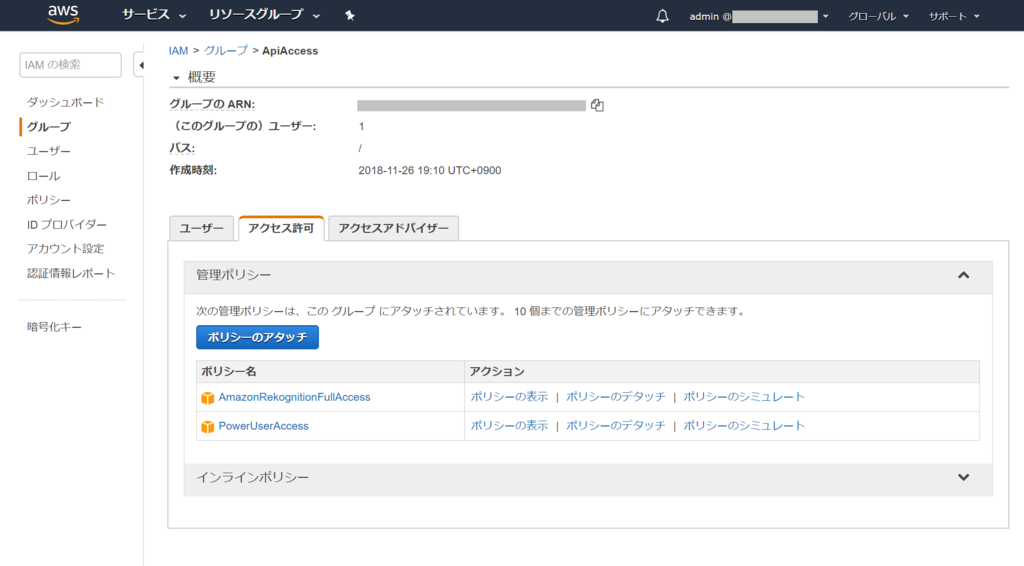
Task: Focus the IAM の検索 search field
Action: click(71, 65)
